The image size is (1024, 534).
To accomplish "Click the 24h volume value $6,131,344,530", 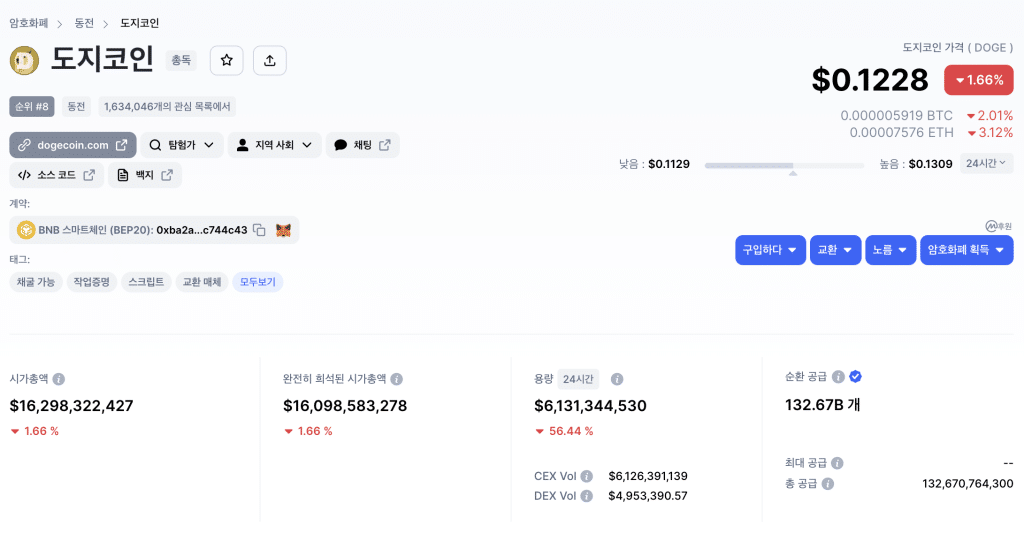I will pyautogui.click(x=590, y=406).
